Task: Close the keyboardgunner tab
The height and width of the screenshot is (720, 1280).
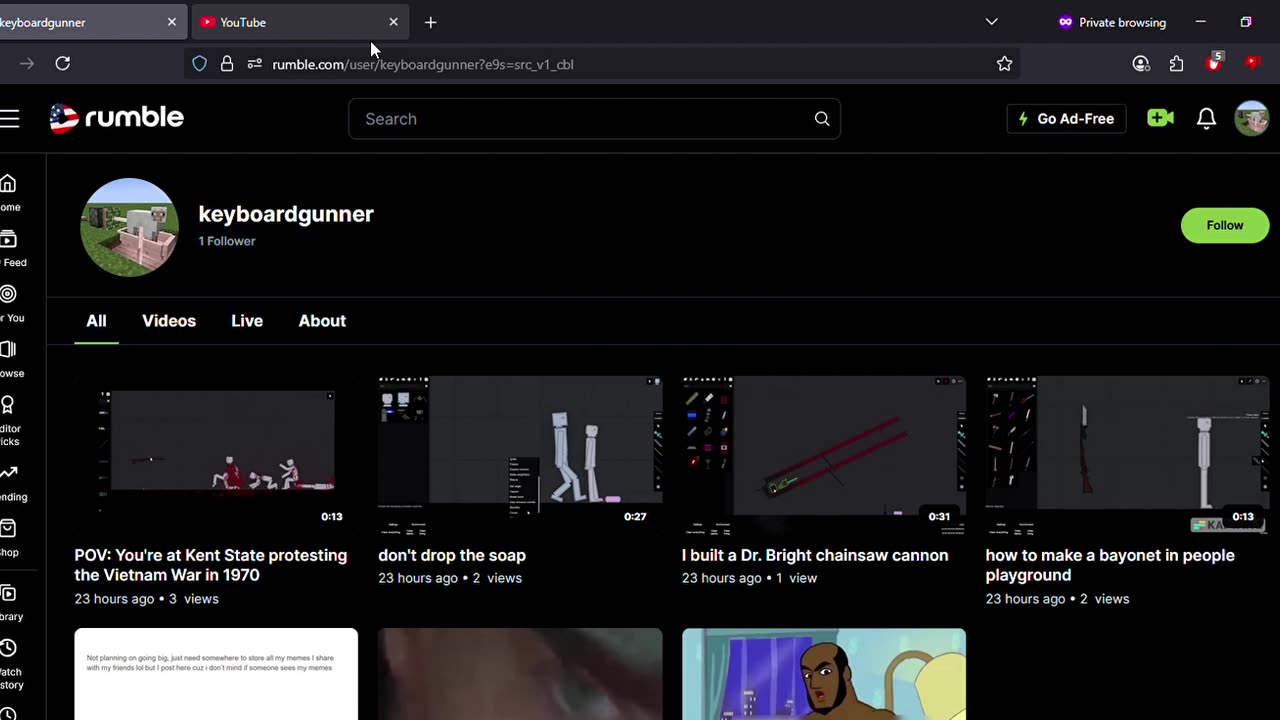Action: coord(171,22)
